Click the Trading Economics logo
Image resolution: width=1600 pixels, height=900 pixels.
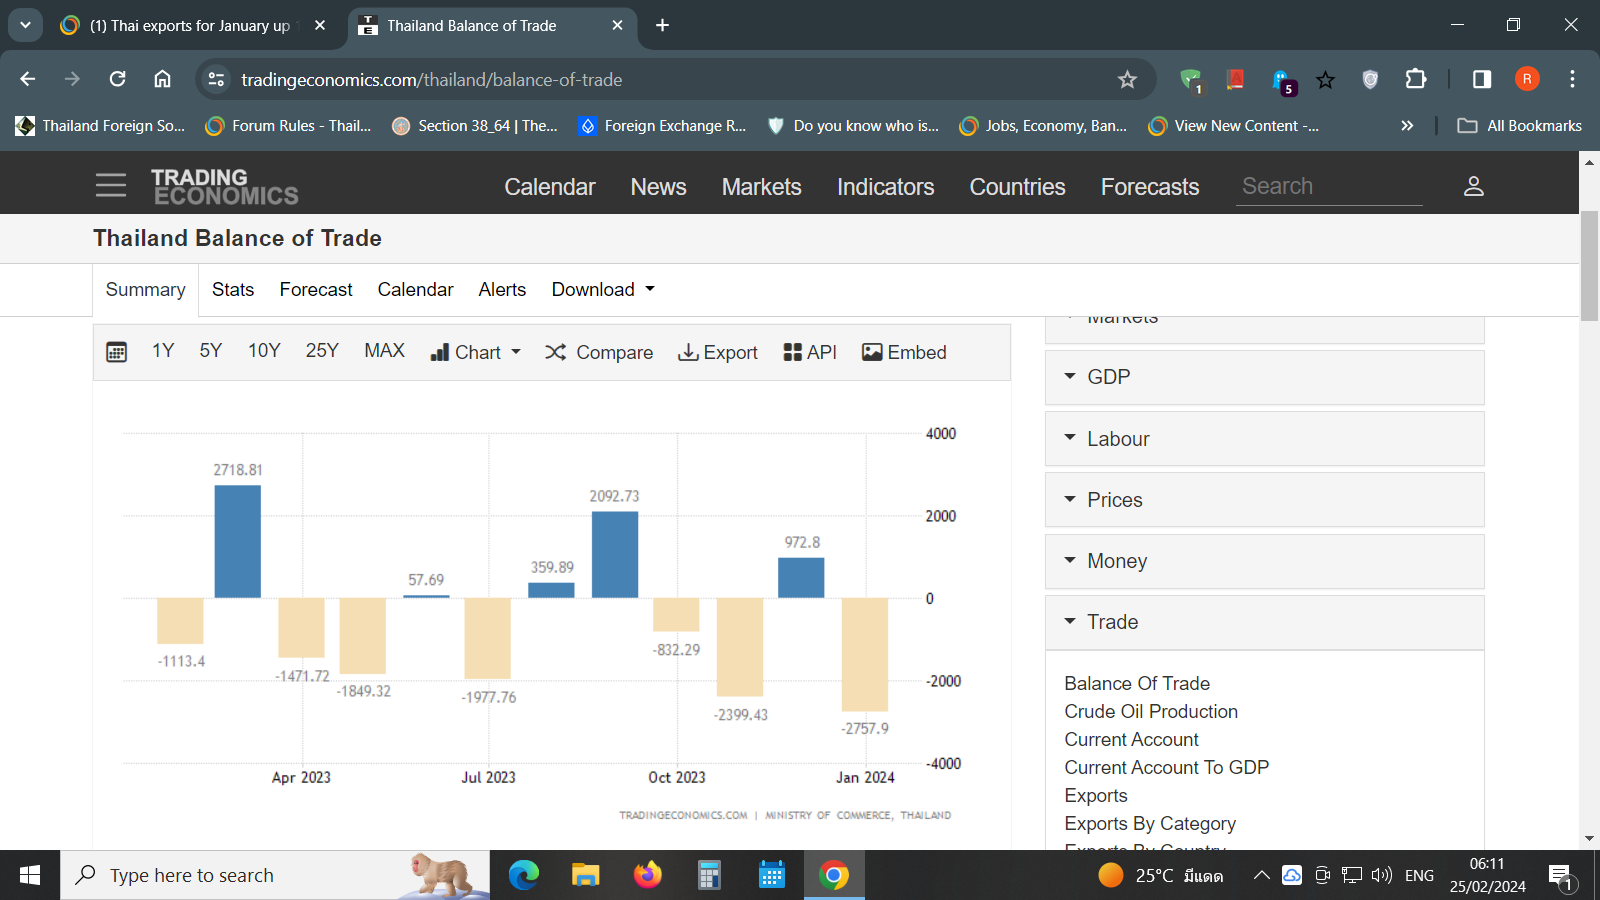point(225,186)
